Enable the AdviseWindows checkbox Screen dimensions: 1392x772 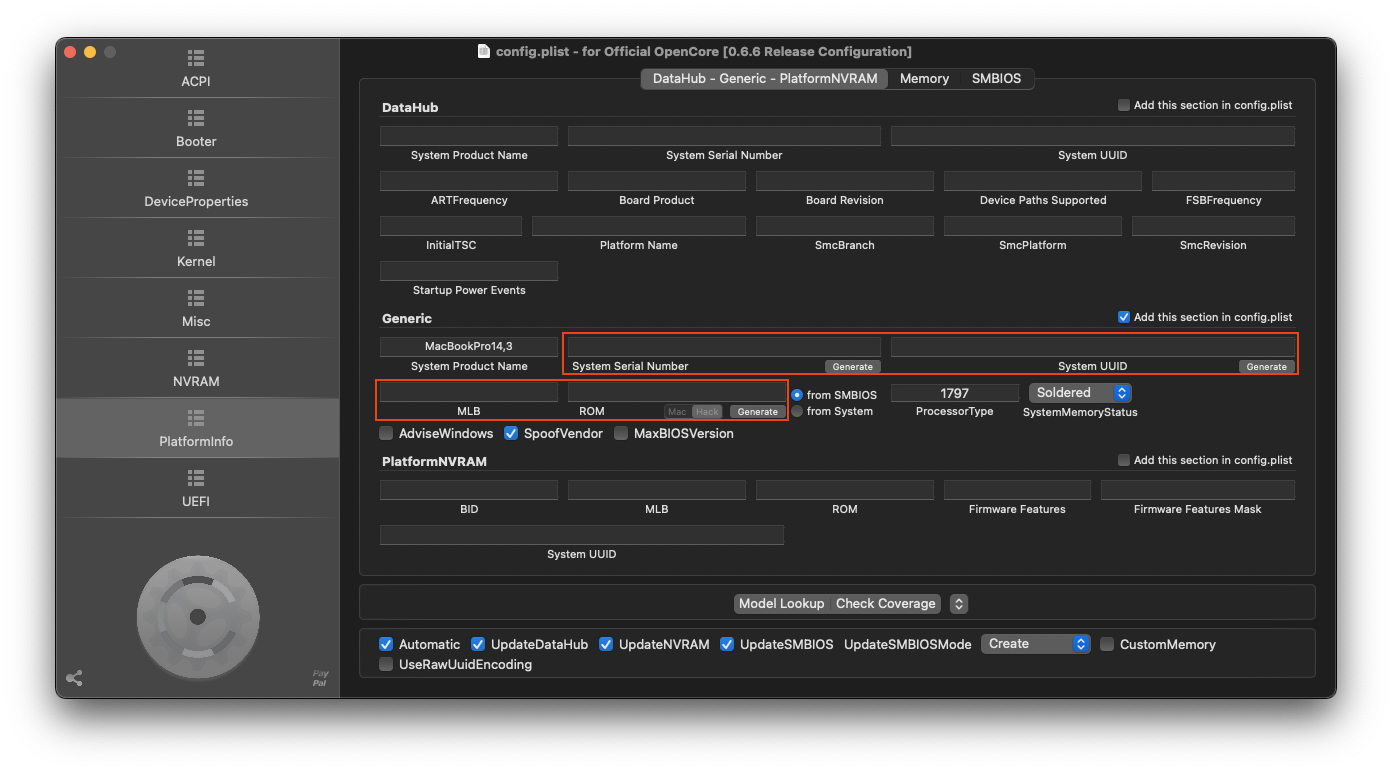tap(386, 433)
